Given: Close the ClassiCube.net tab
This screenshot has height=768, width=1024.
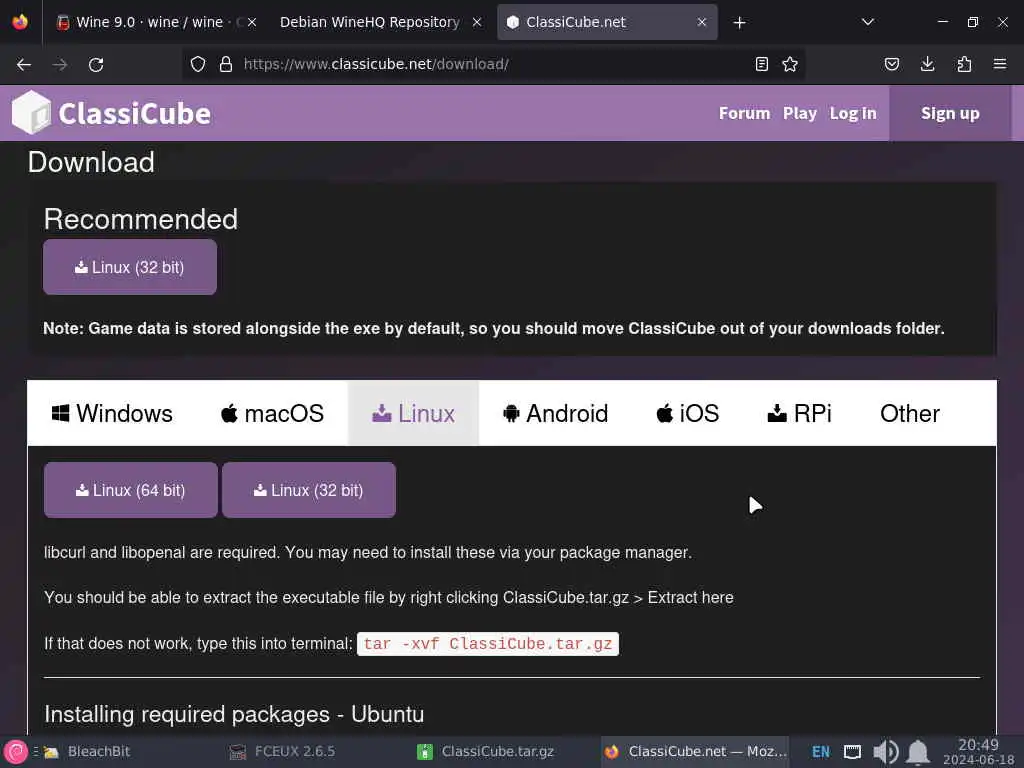Looking at the screenshot, I should (x=702, y=22).
